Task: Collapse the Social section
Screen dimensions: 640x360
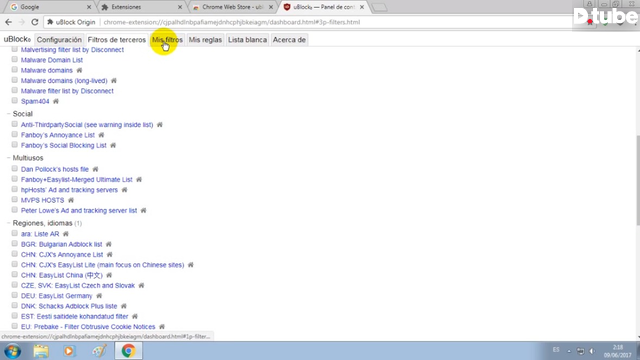Action: click(8, 113)
